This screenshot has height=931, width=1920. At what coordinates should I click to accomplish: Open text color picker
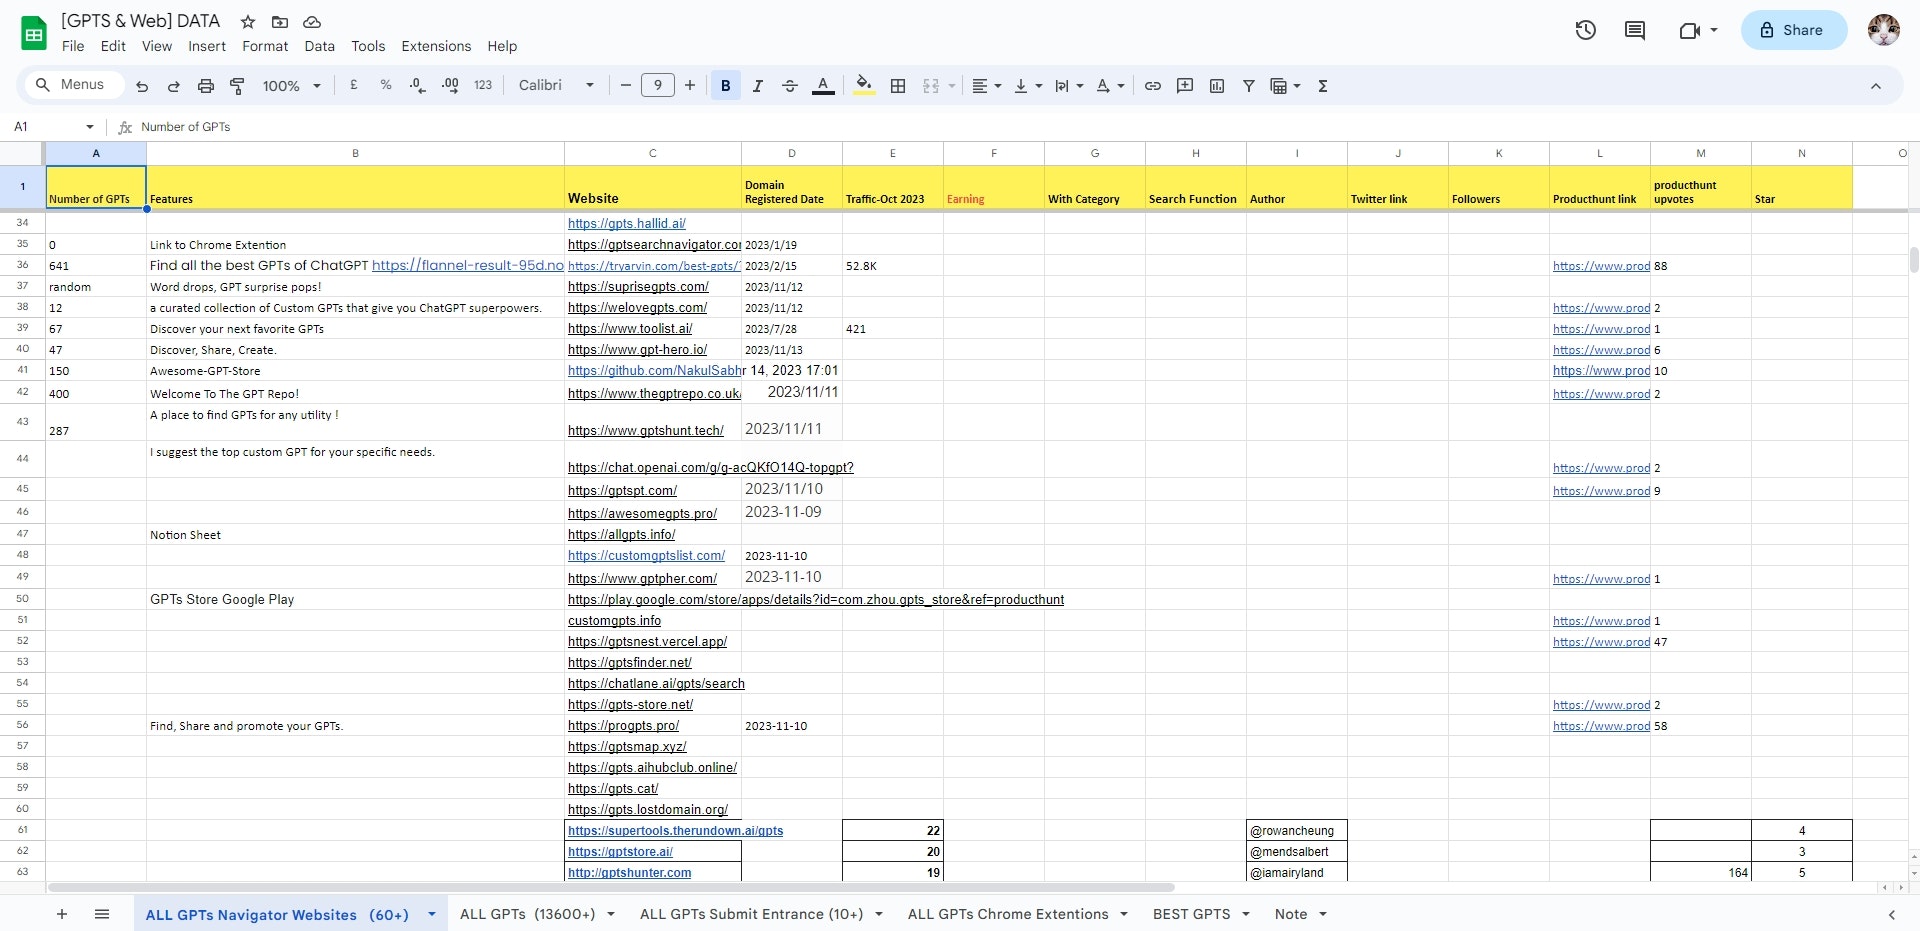click(823, 86)
